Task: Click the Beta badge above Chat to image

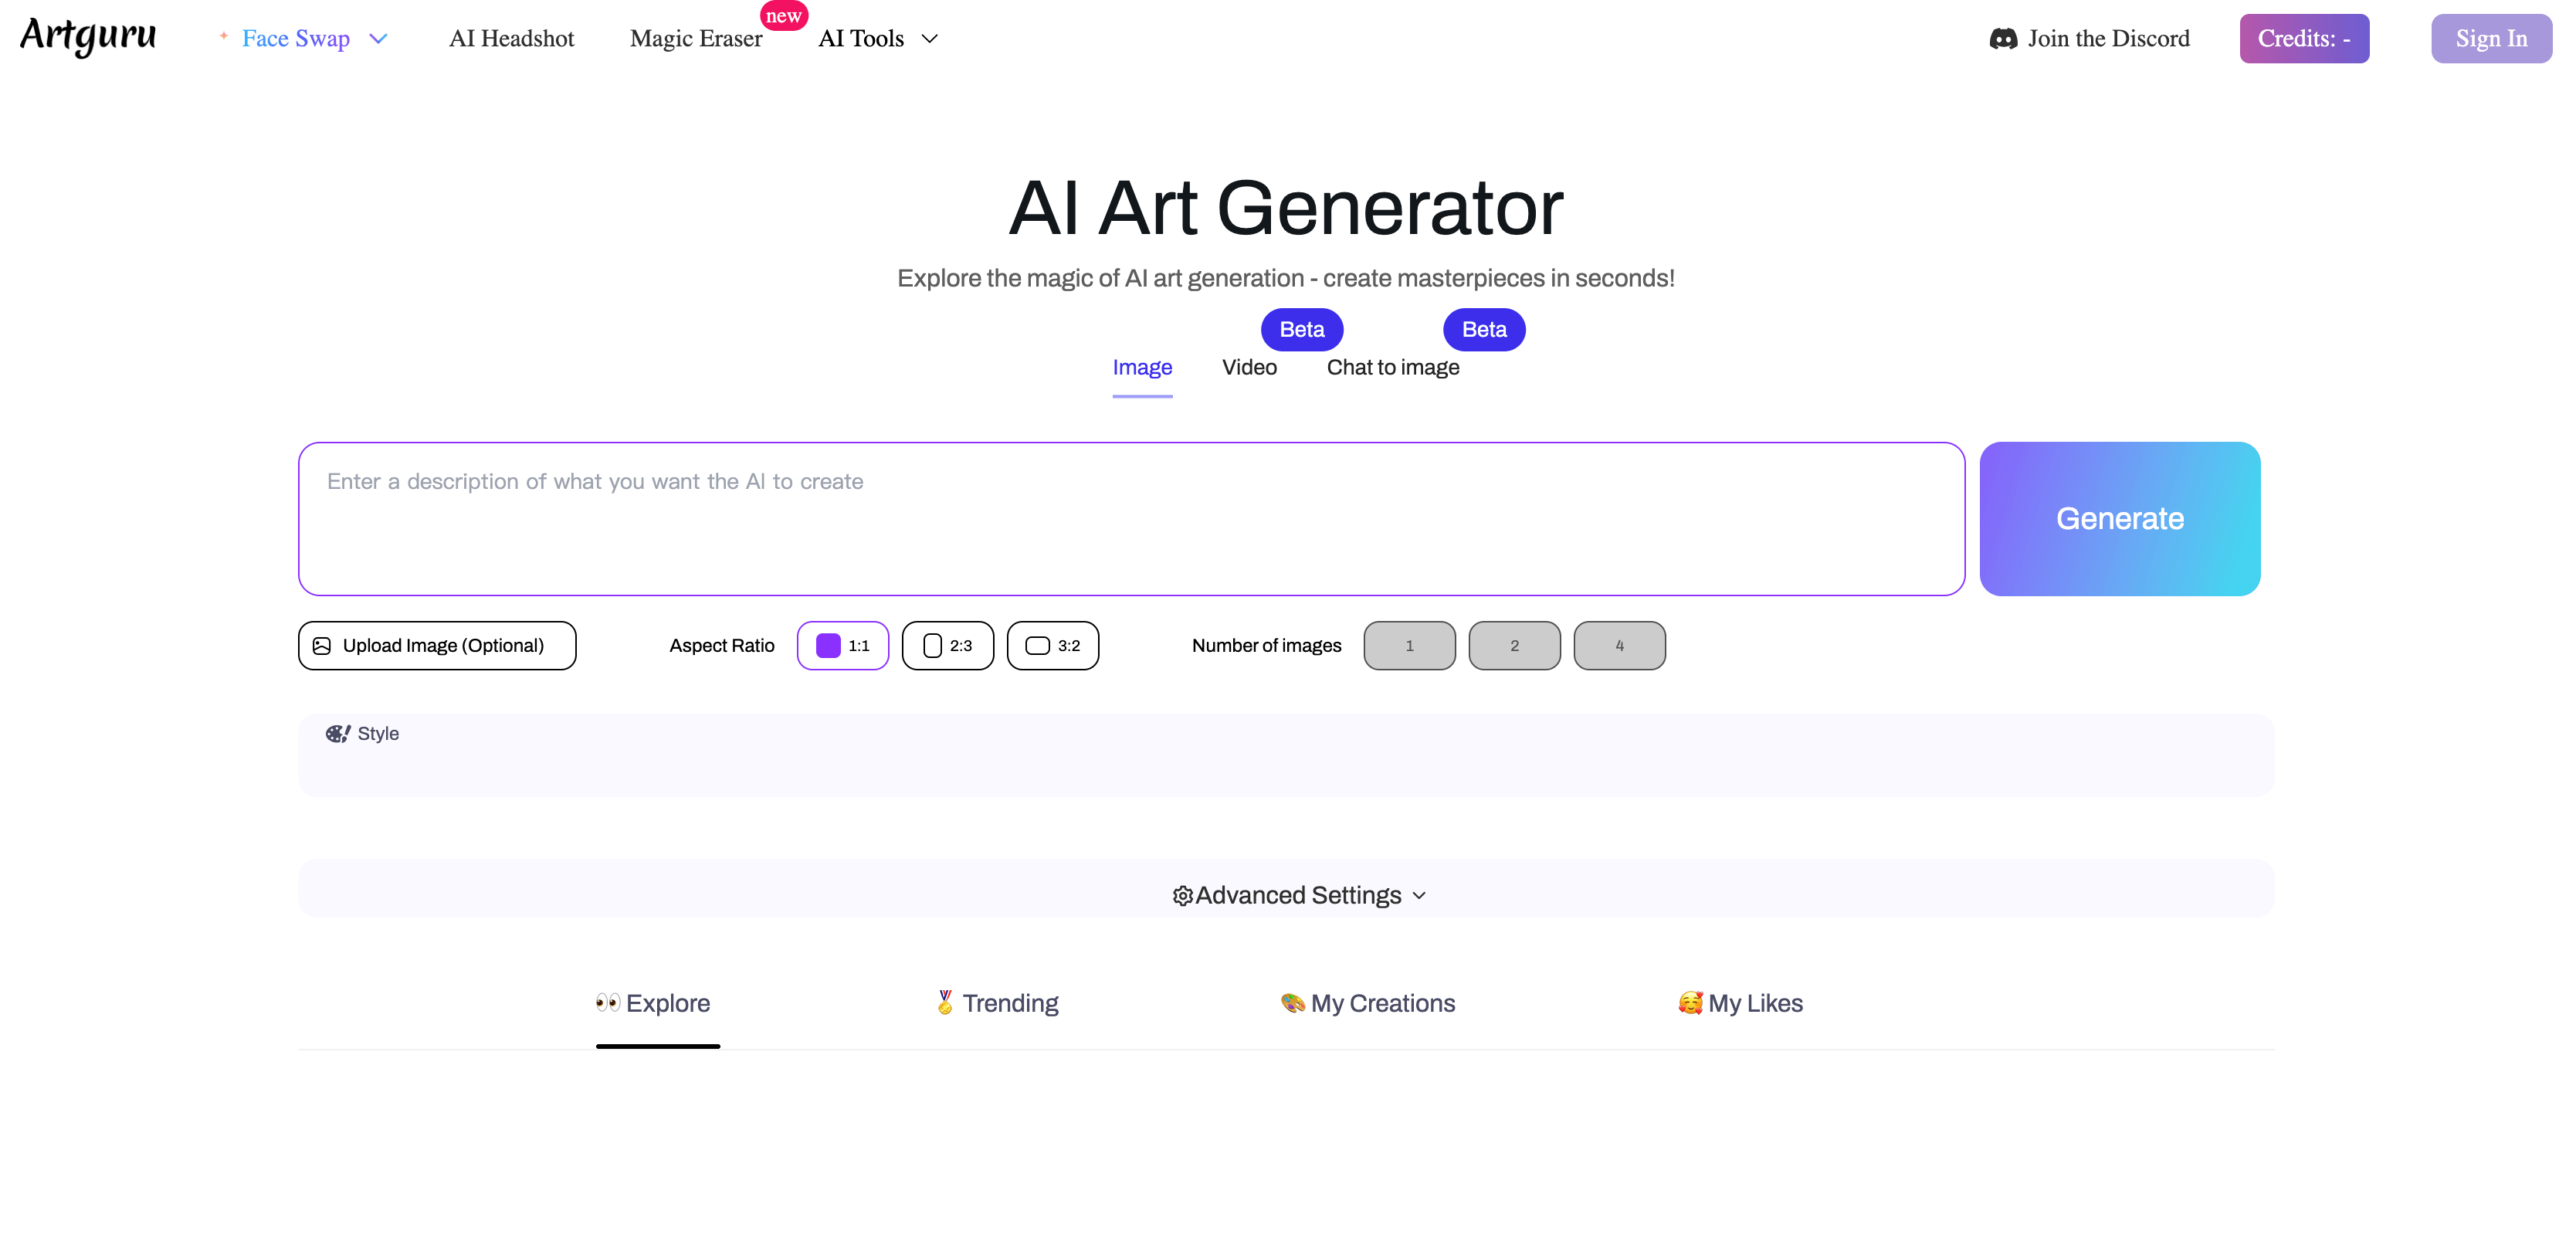Action: tap(1484, 330)
